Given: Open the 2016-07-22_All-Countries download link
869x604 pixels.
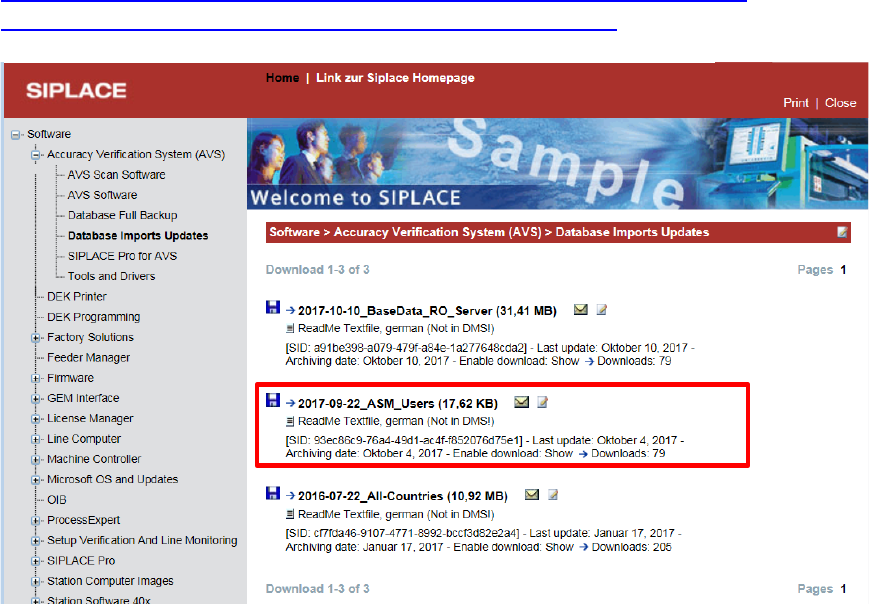Looking at the screenshot, I should pos(403,496).
